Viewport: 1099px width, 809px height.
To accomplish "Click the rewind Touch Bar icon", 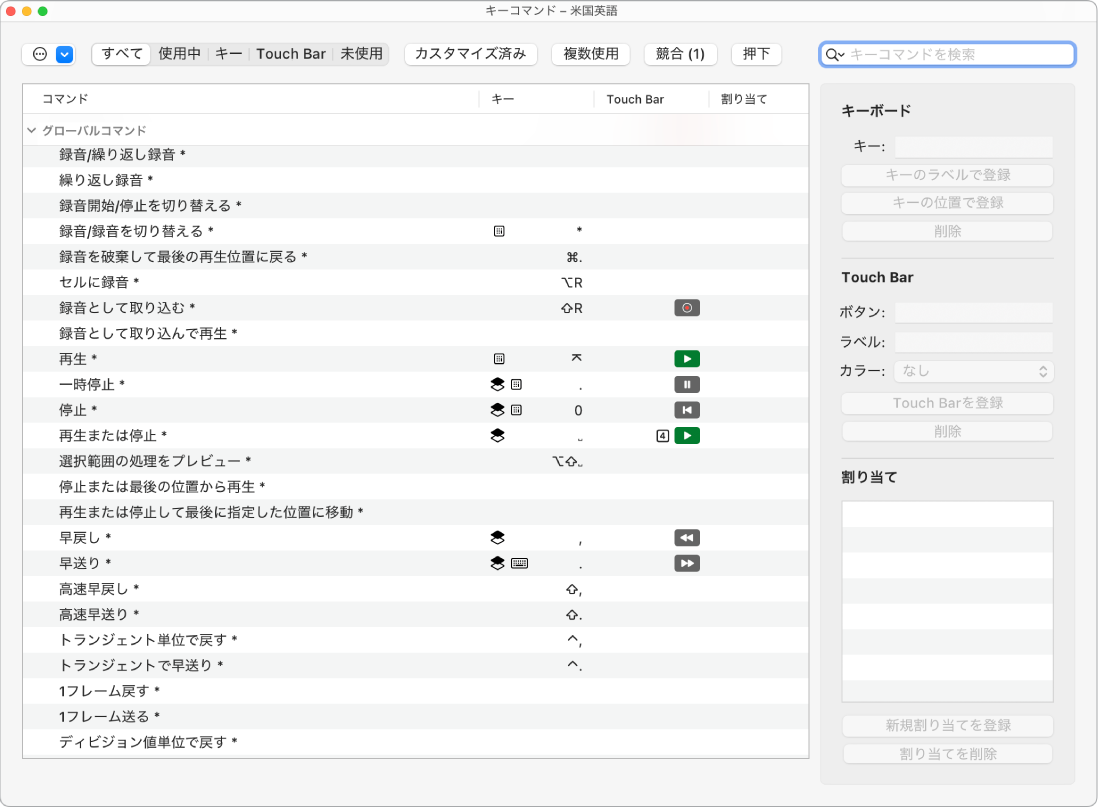I will (687, 538).
